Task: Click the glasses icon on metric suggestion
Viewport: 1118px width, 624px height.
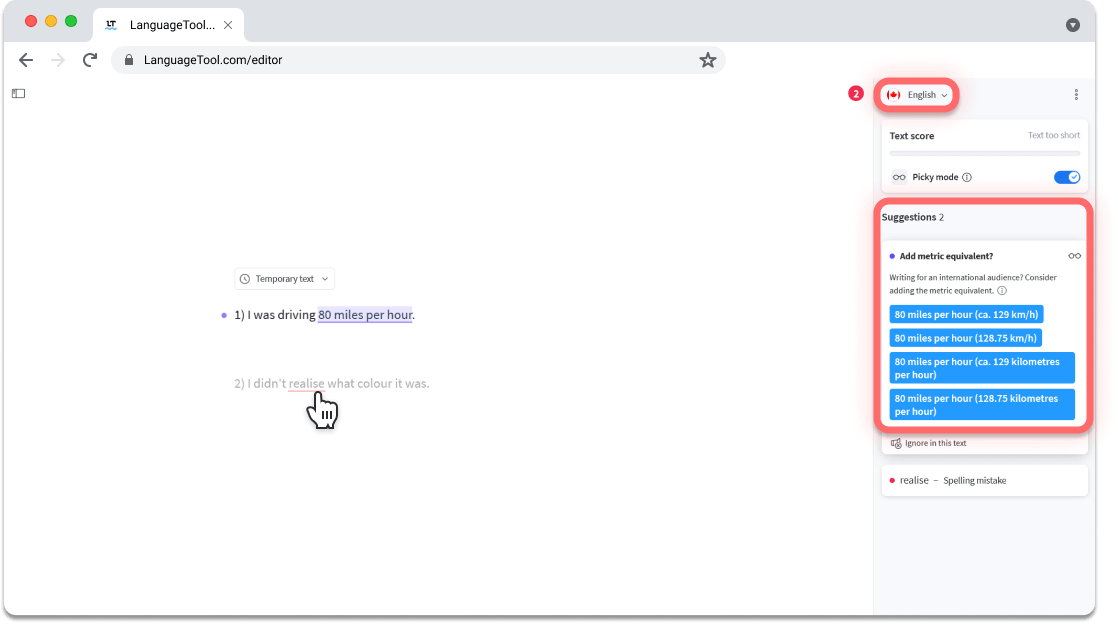Action: coord(1075,256)
